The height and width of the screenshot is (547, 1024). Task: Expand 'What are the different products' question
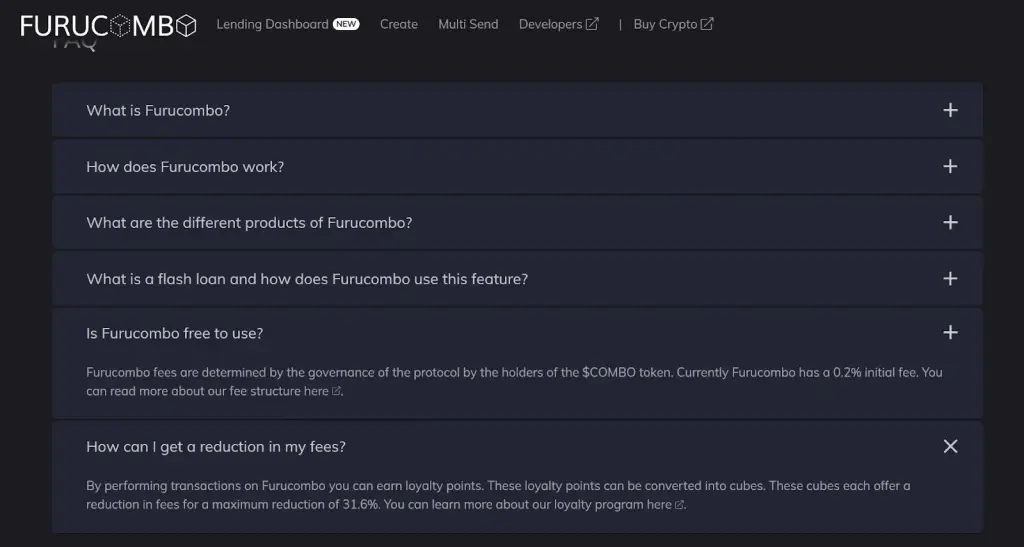point(517,223)
